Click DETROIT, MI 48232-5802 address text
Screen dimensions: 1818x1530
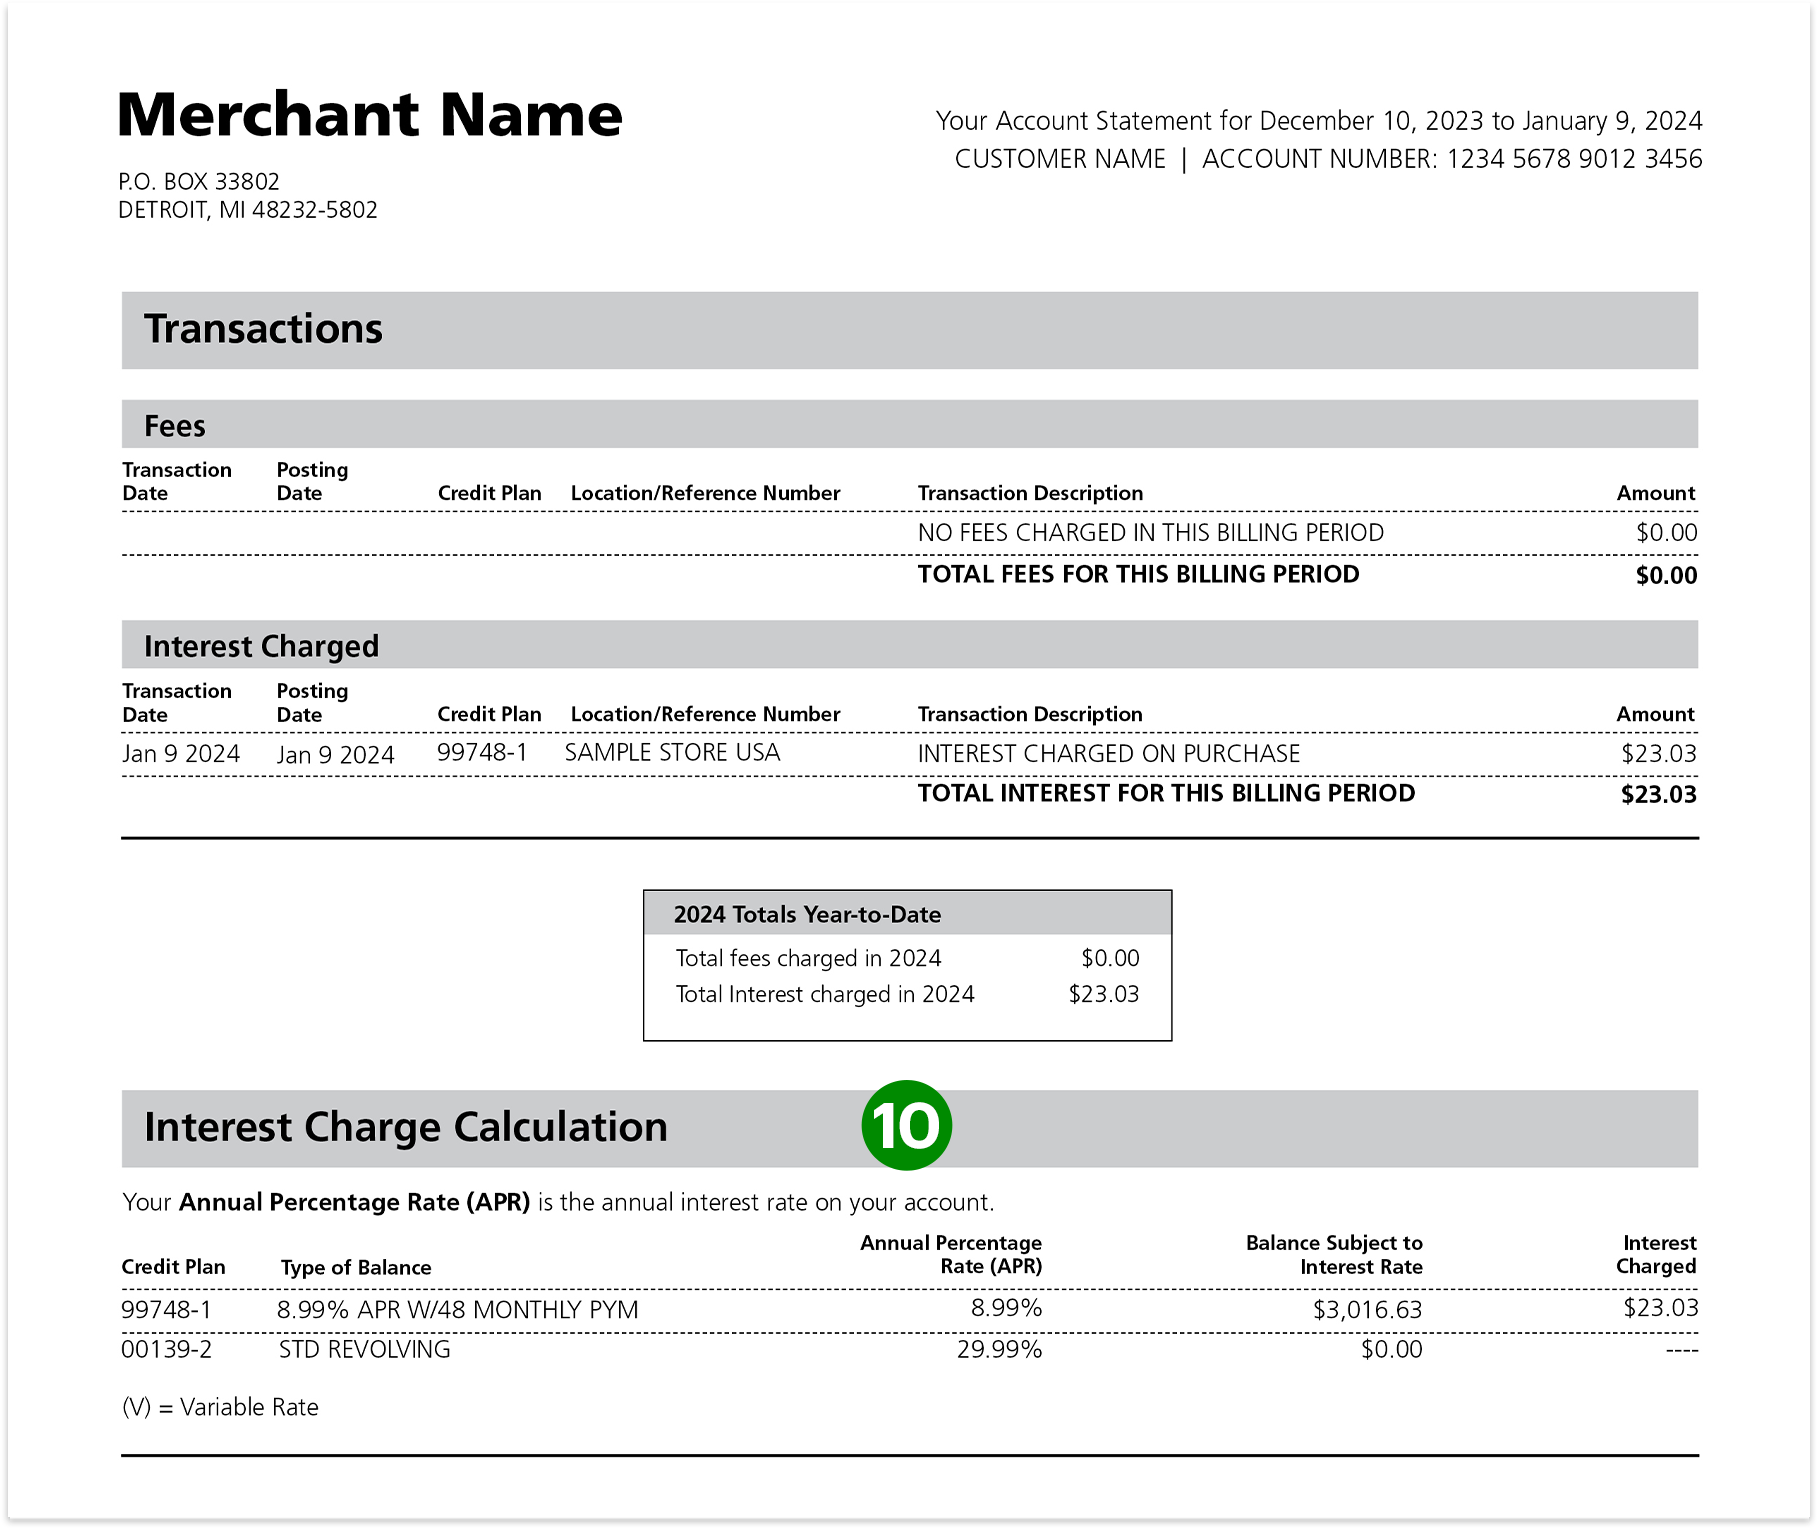pyautogui.click(x=248, y=210)
